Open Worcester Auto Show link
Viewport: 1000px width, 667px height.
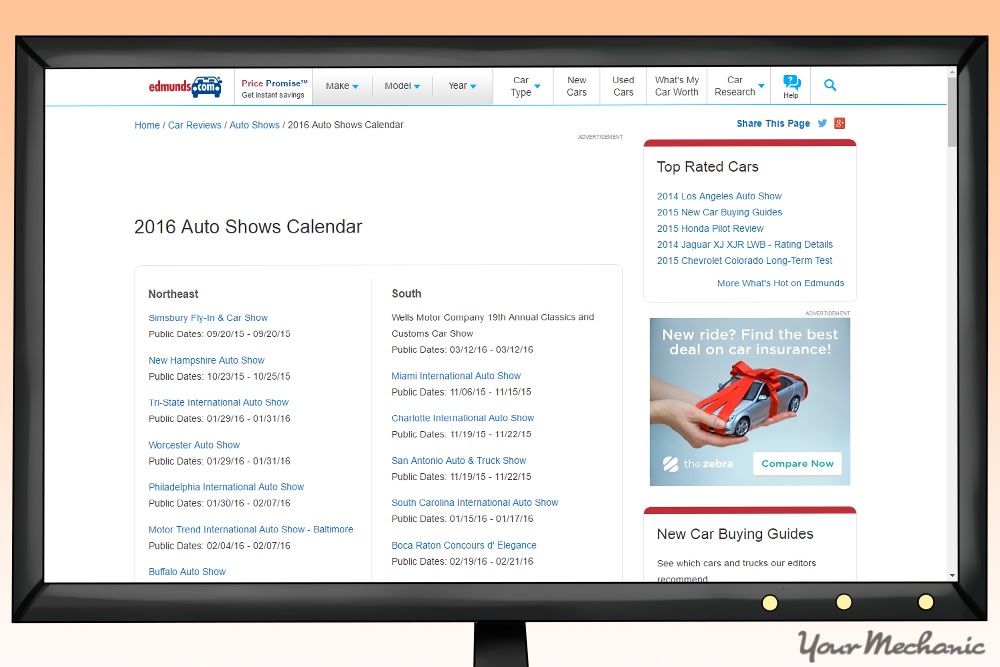[194, 445]
